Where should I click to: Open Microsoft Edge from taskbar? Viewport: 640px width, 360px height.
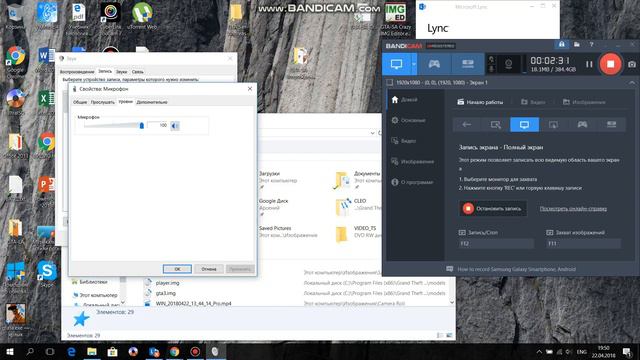tap(71, 352)
